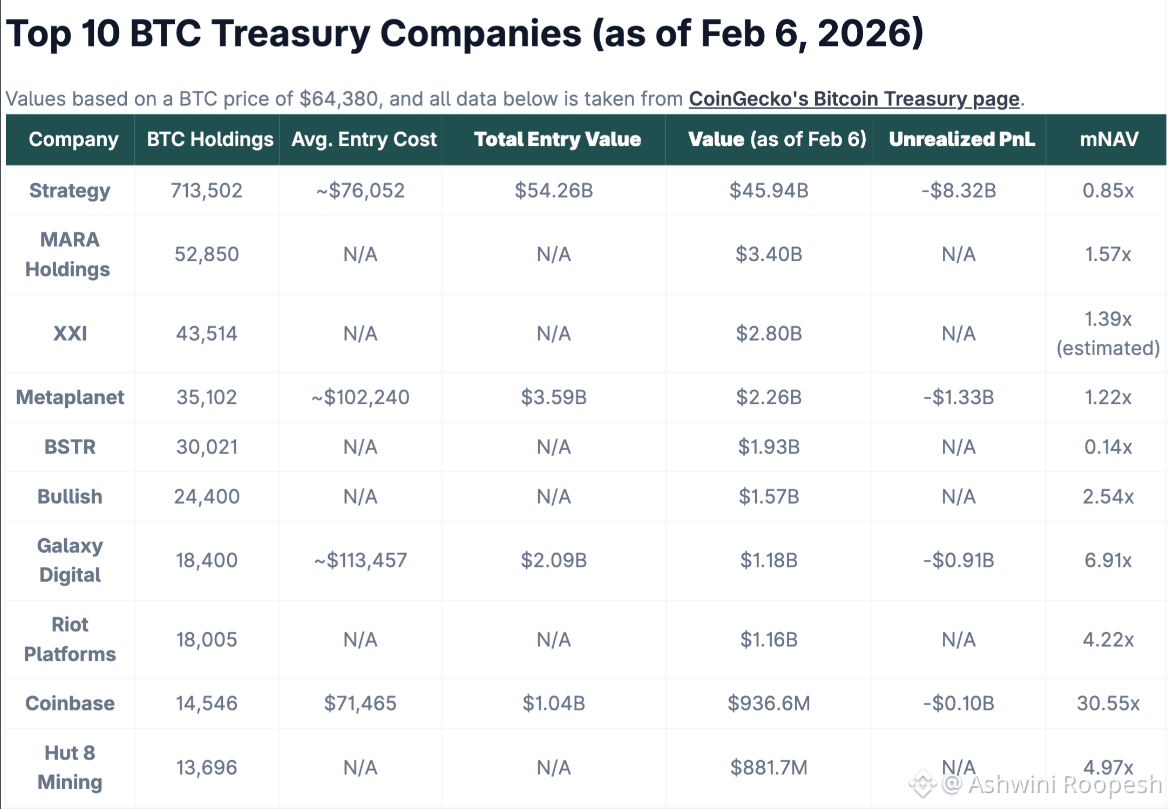Viewport: 1170px width, 809px height.
Task: Click the Value (as of Feb 6) header
Action: click(777, 140)
